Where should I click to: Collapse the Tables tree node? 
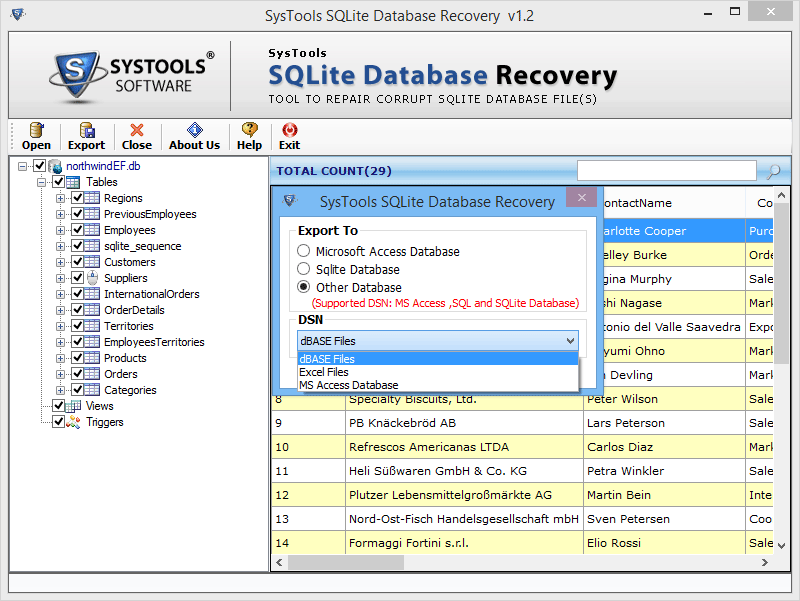point(41,182)
